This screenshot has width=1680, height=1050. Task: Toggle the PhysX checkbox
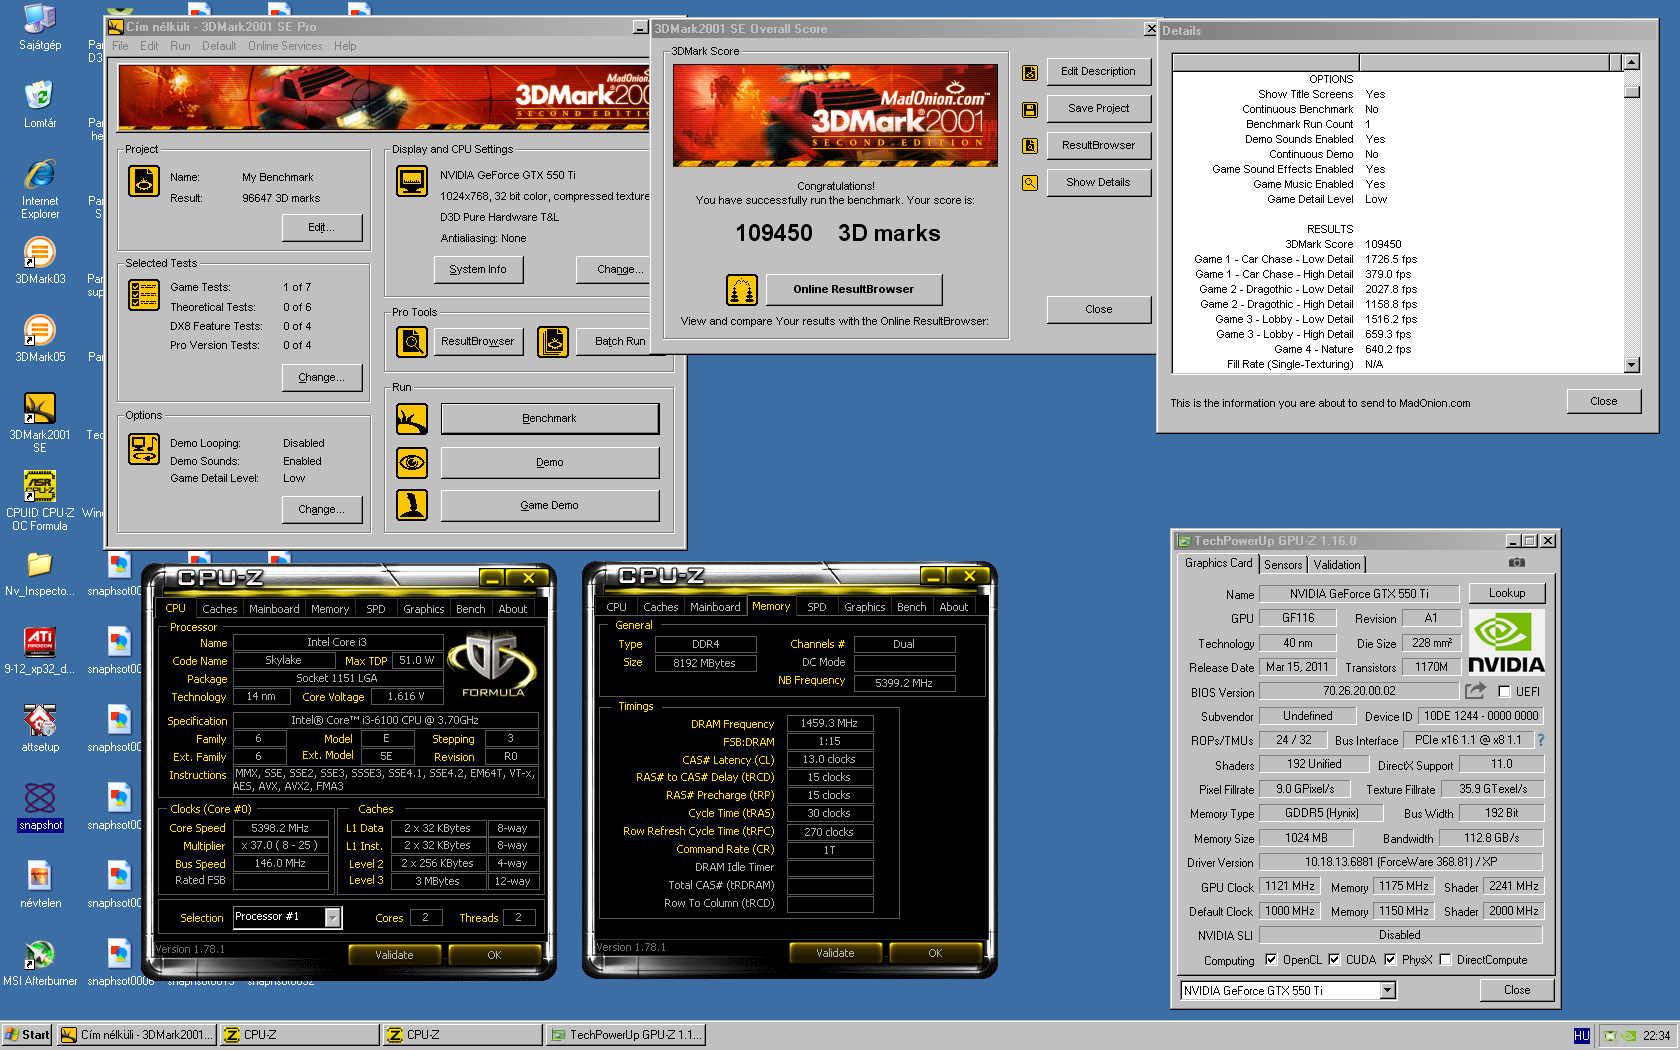(x=1390, y=959)
